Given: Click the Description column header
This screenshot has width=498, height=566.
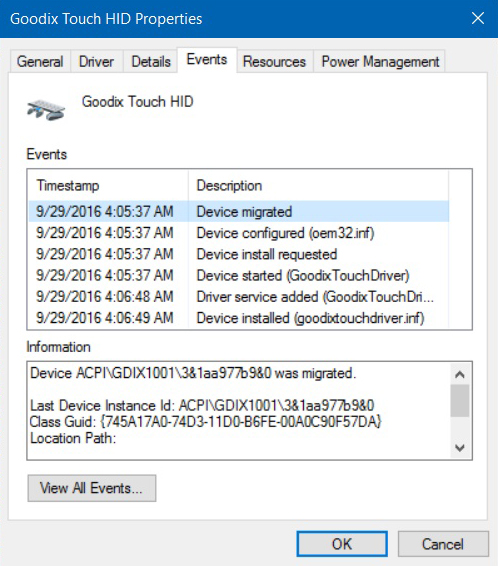Looking at the screenshot, I should click(318, 186).
